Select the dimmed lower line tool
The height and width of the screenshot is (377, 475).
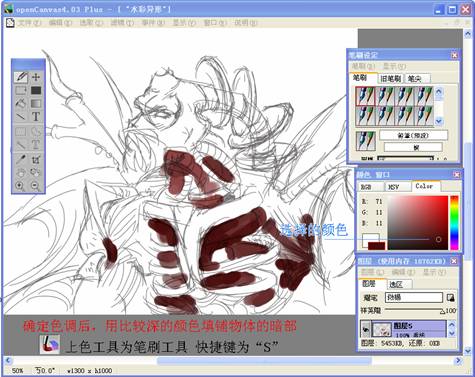(21, 145)
